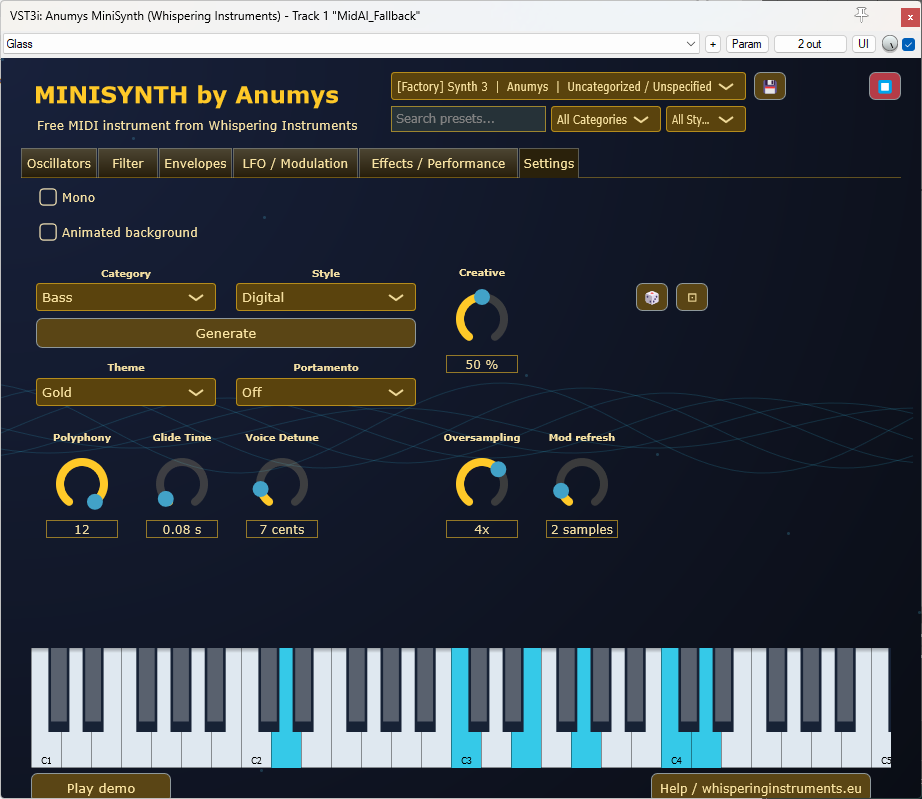
Task: Click the Search presets input field
Action: 468,119
